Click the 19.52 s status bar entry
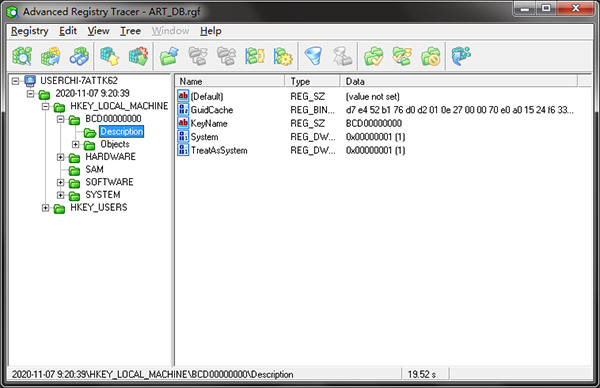Viewport: 600px width, 388px height. tap(422, 374)
